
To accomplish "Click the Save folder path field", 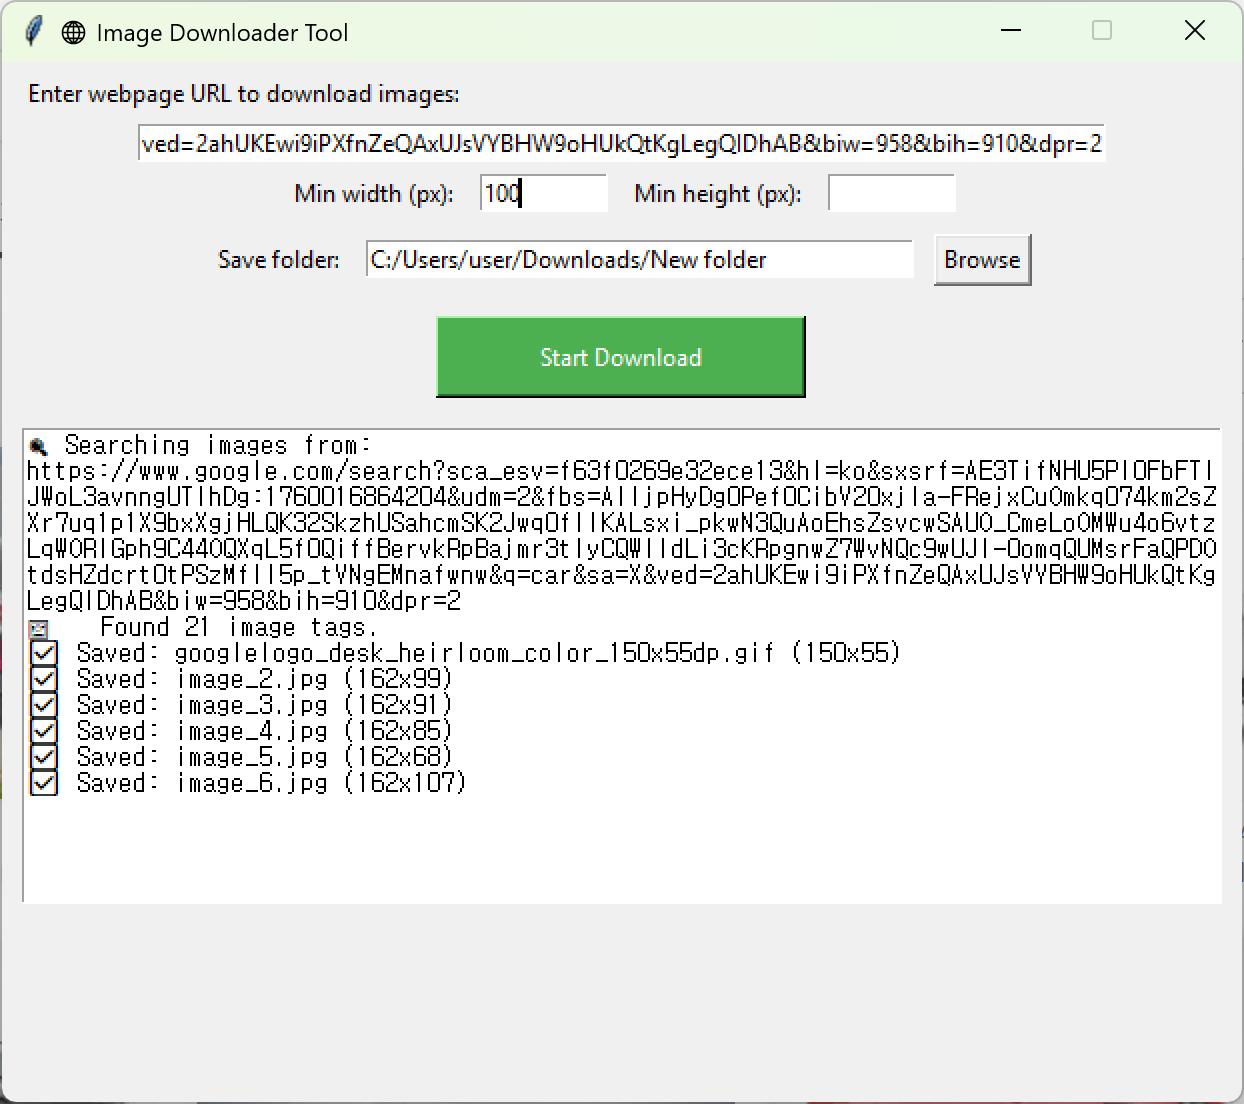I will pyautogui.click(x=639, y=260).
